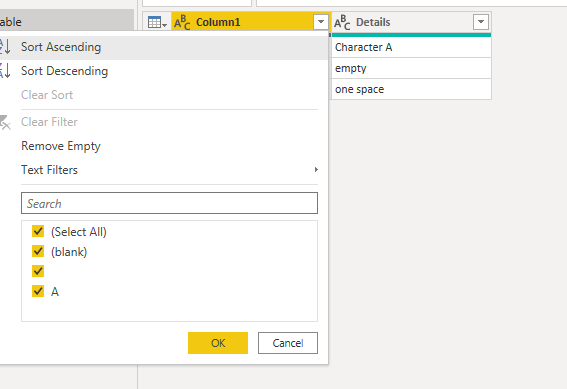Select the Clear Sort menu entry
The height and width of the screenshot is (389, 567).
pos(164,95)
